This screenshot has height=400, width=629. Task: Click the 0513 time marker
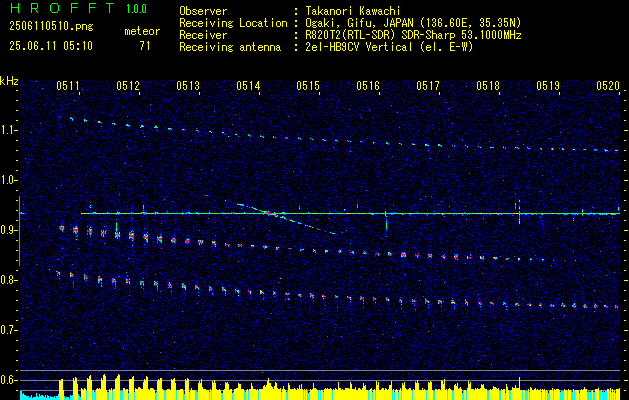pyautogui.click(x=188, y=85)
